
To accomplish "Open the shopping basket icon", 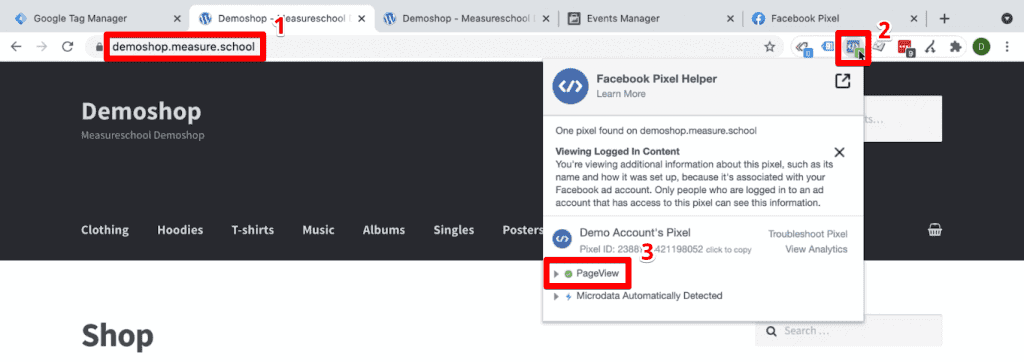I will coord(935,230).
